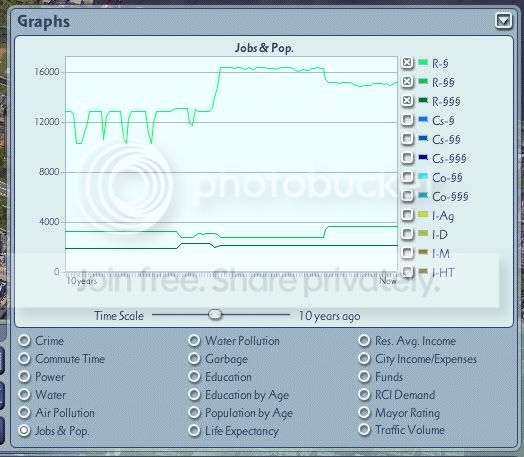Click the 'Now' label on chart axis
The width and height of the screenshot is (524, 457).
(x=388, y=281)
